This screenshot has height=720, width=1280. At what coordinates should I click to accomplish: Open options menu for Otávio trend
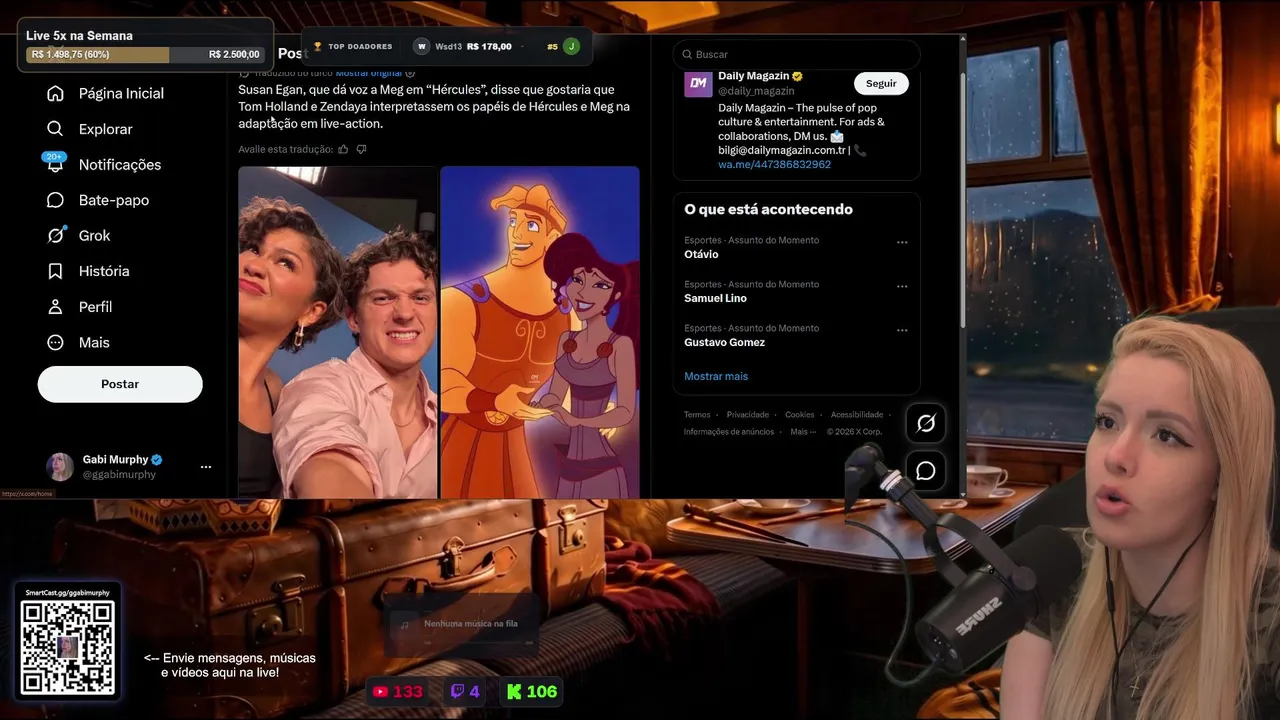coord(902,242)
